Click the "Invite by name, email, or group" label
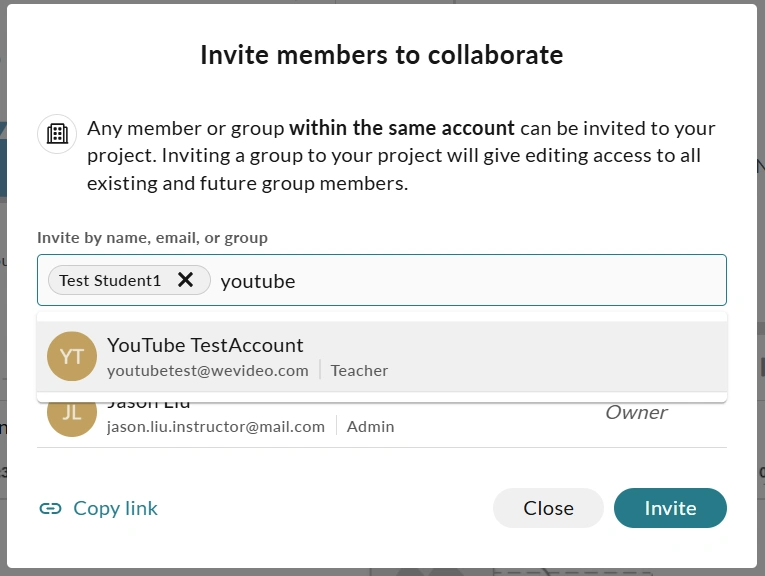The height and width of the screenshot is (576, 765). pos(152,238)
